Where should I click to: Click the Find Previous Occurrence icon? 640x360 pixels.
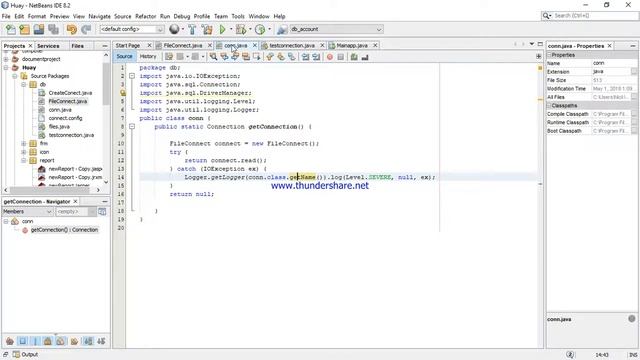[x=224, y=57]
